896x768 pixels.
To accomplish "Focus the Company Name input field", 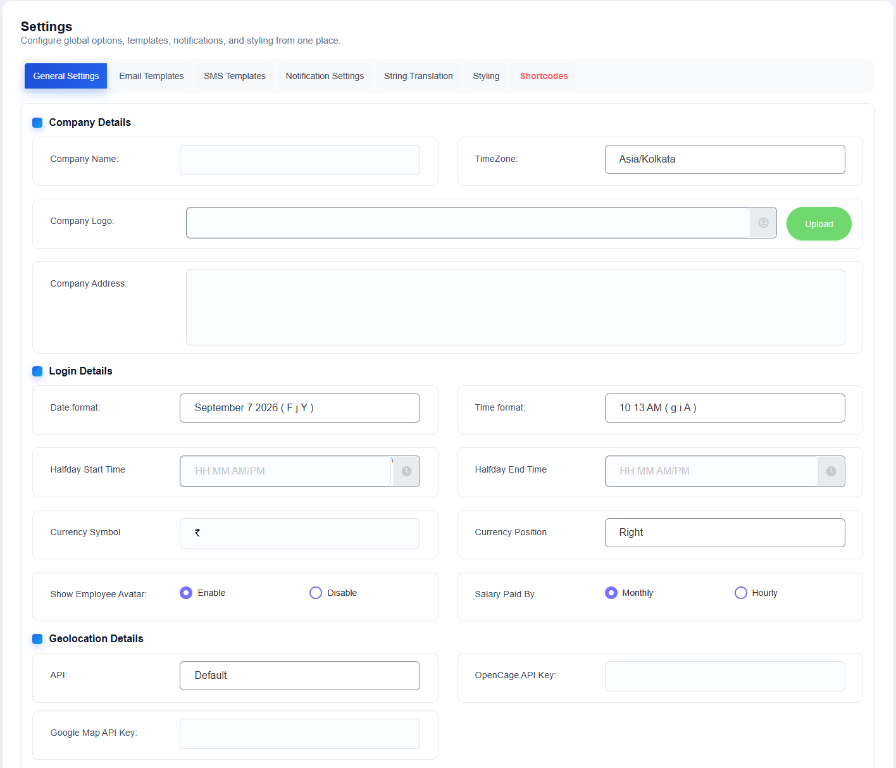I will click(299, 160).
